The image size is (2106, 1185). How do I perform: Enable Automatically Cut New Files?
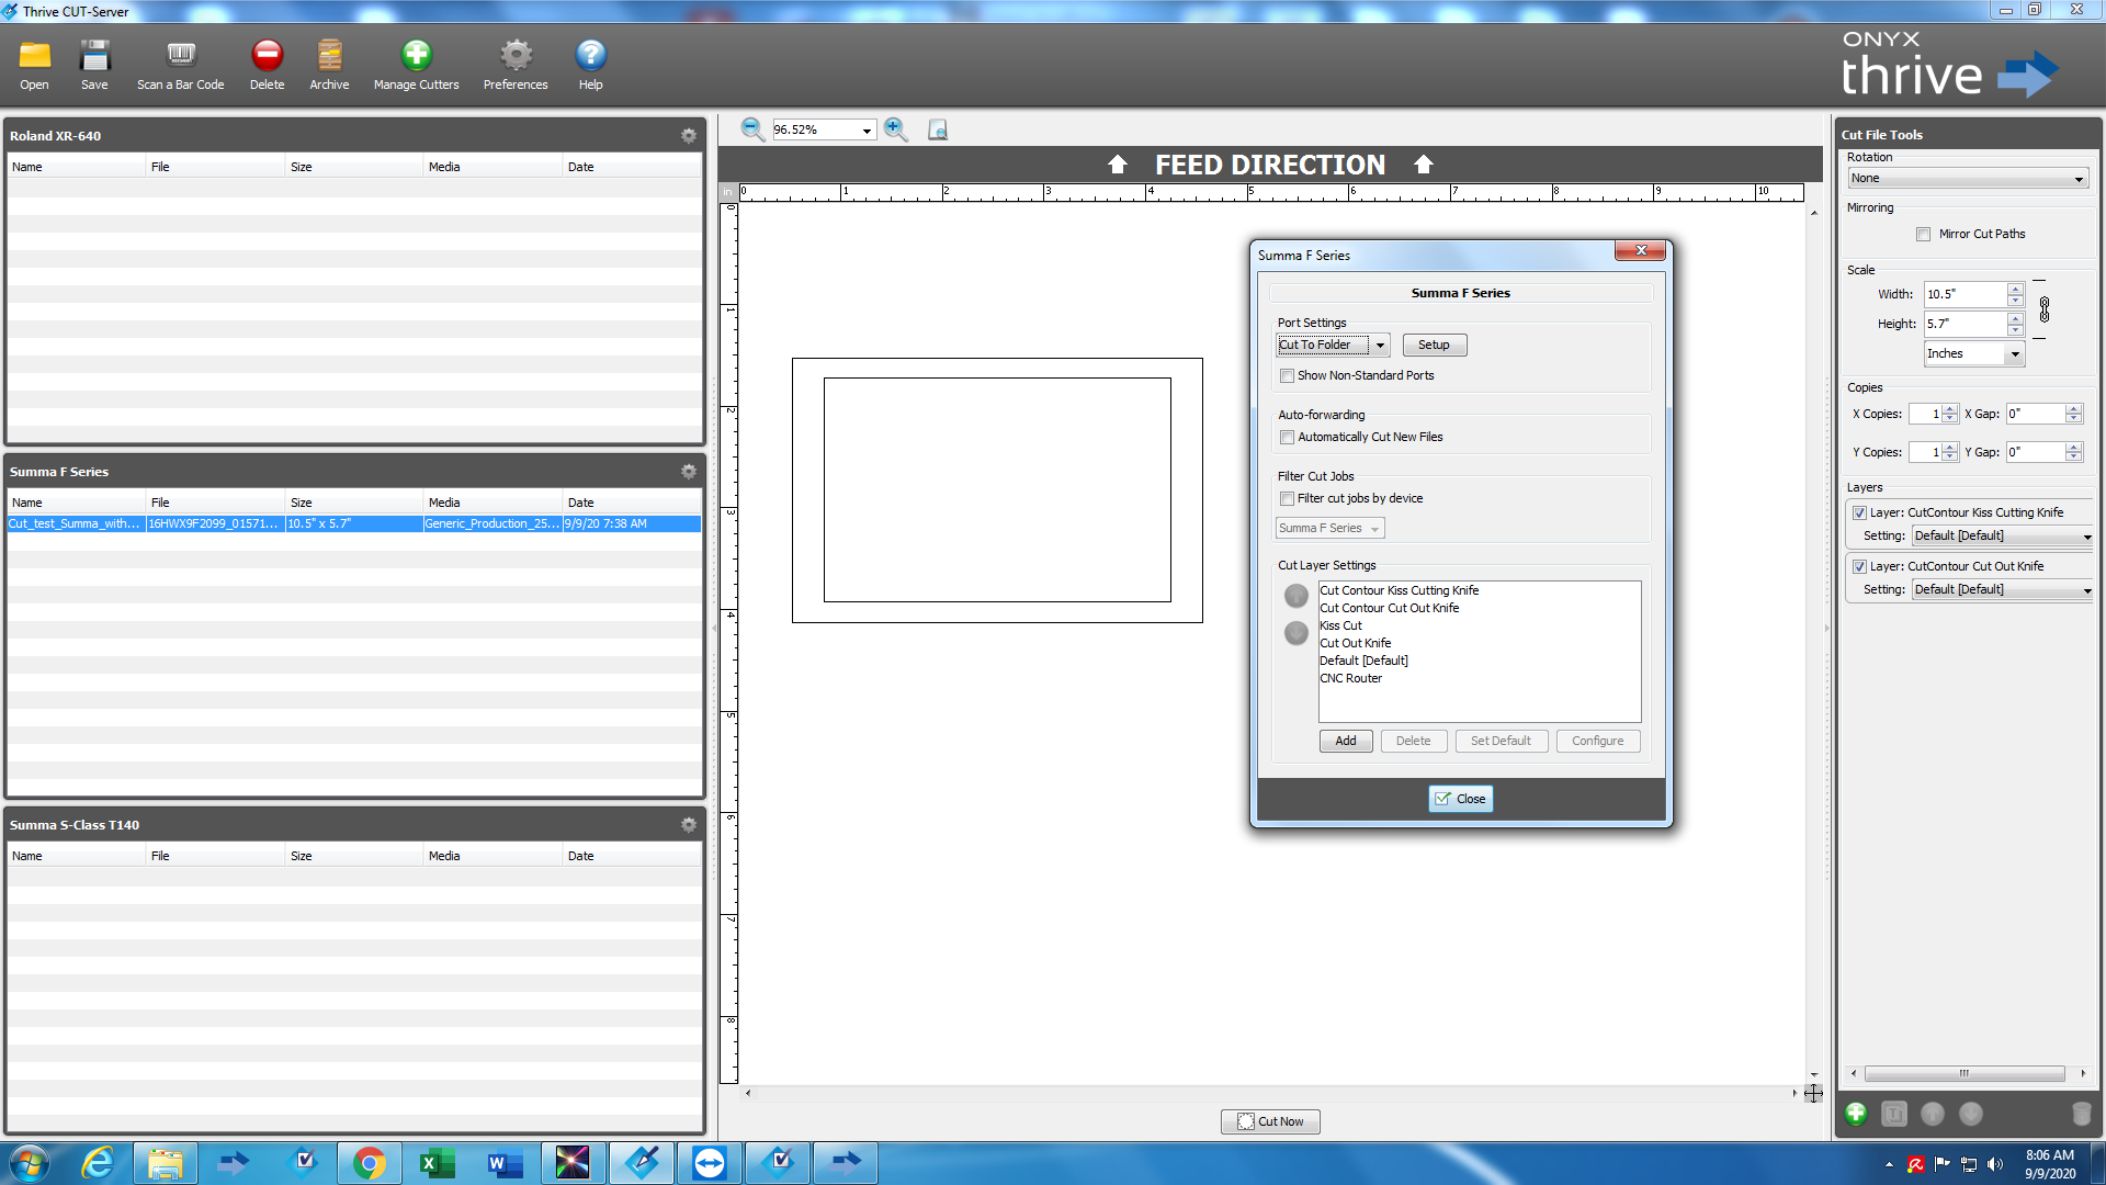[1287, 437]
